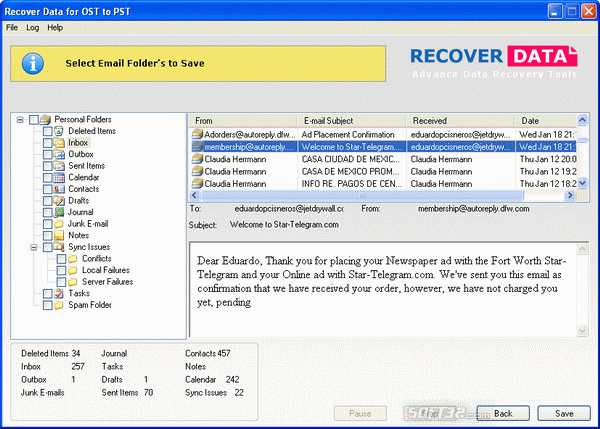Enable the Sent Items checkbox
Screen dimensions: 600x429
tap(47, 166)
